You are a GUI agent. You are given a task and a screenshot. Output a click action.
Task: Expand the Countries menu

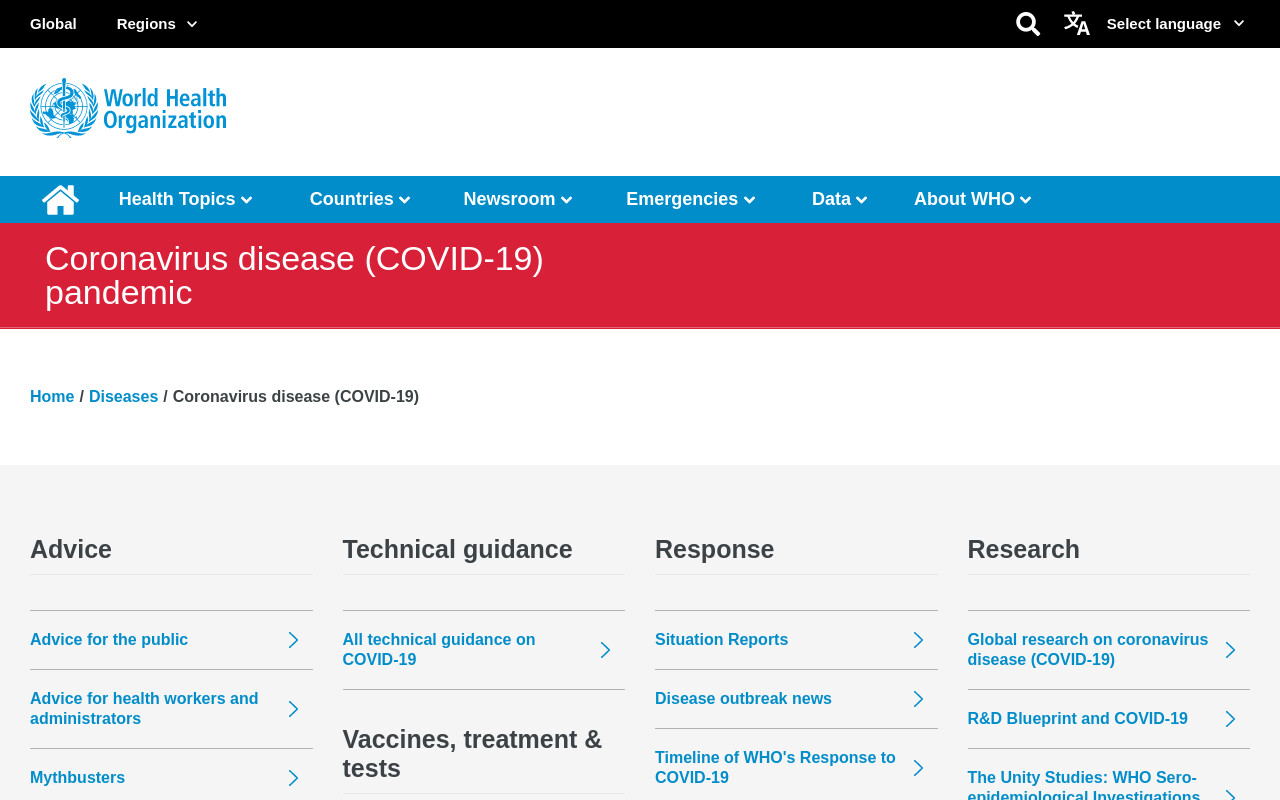pos(360,199)
